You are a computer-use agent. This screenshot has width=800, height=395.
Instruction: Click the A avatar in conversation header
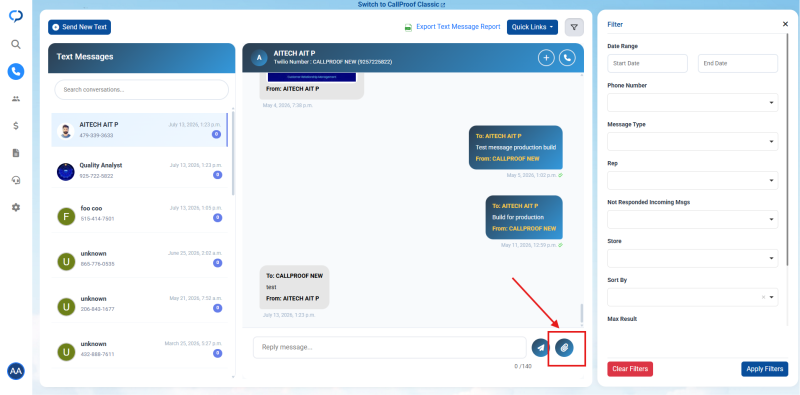[259, 58]
